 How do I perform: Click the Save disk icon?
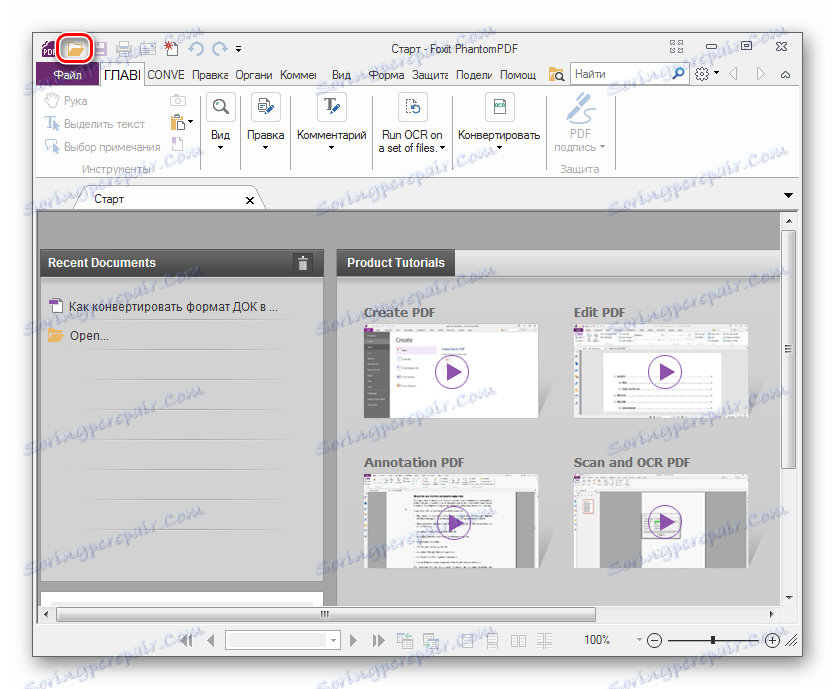pyautogui.click(x=100, y=49)
